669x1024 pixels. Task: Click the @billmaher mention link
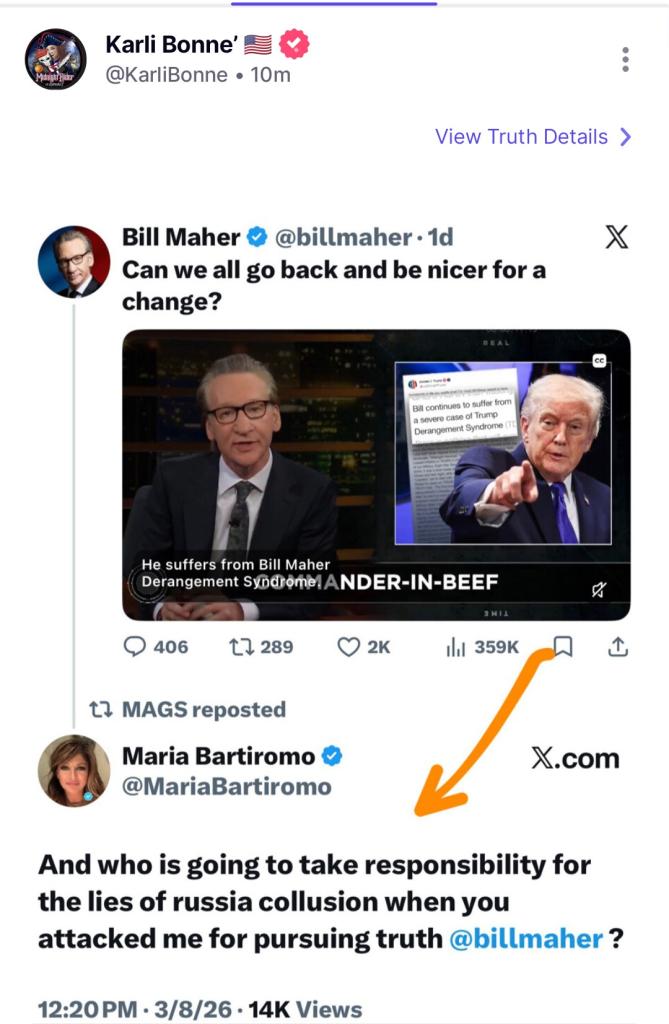[x=526, y=939]
